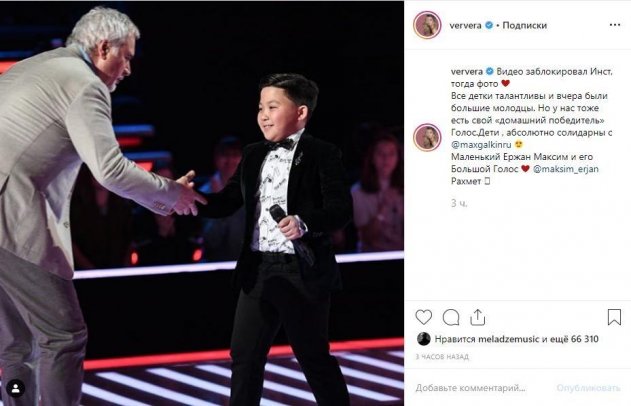Open ververa username in caption
631x406 pixels.
(467, 72)
